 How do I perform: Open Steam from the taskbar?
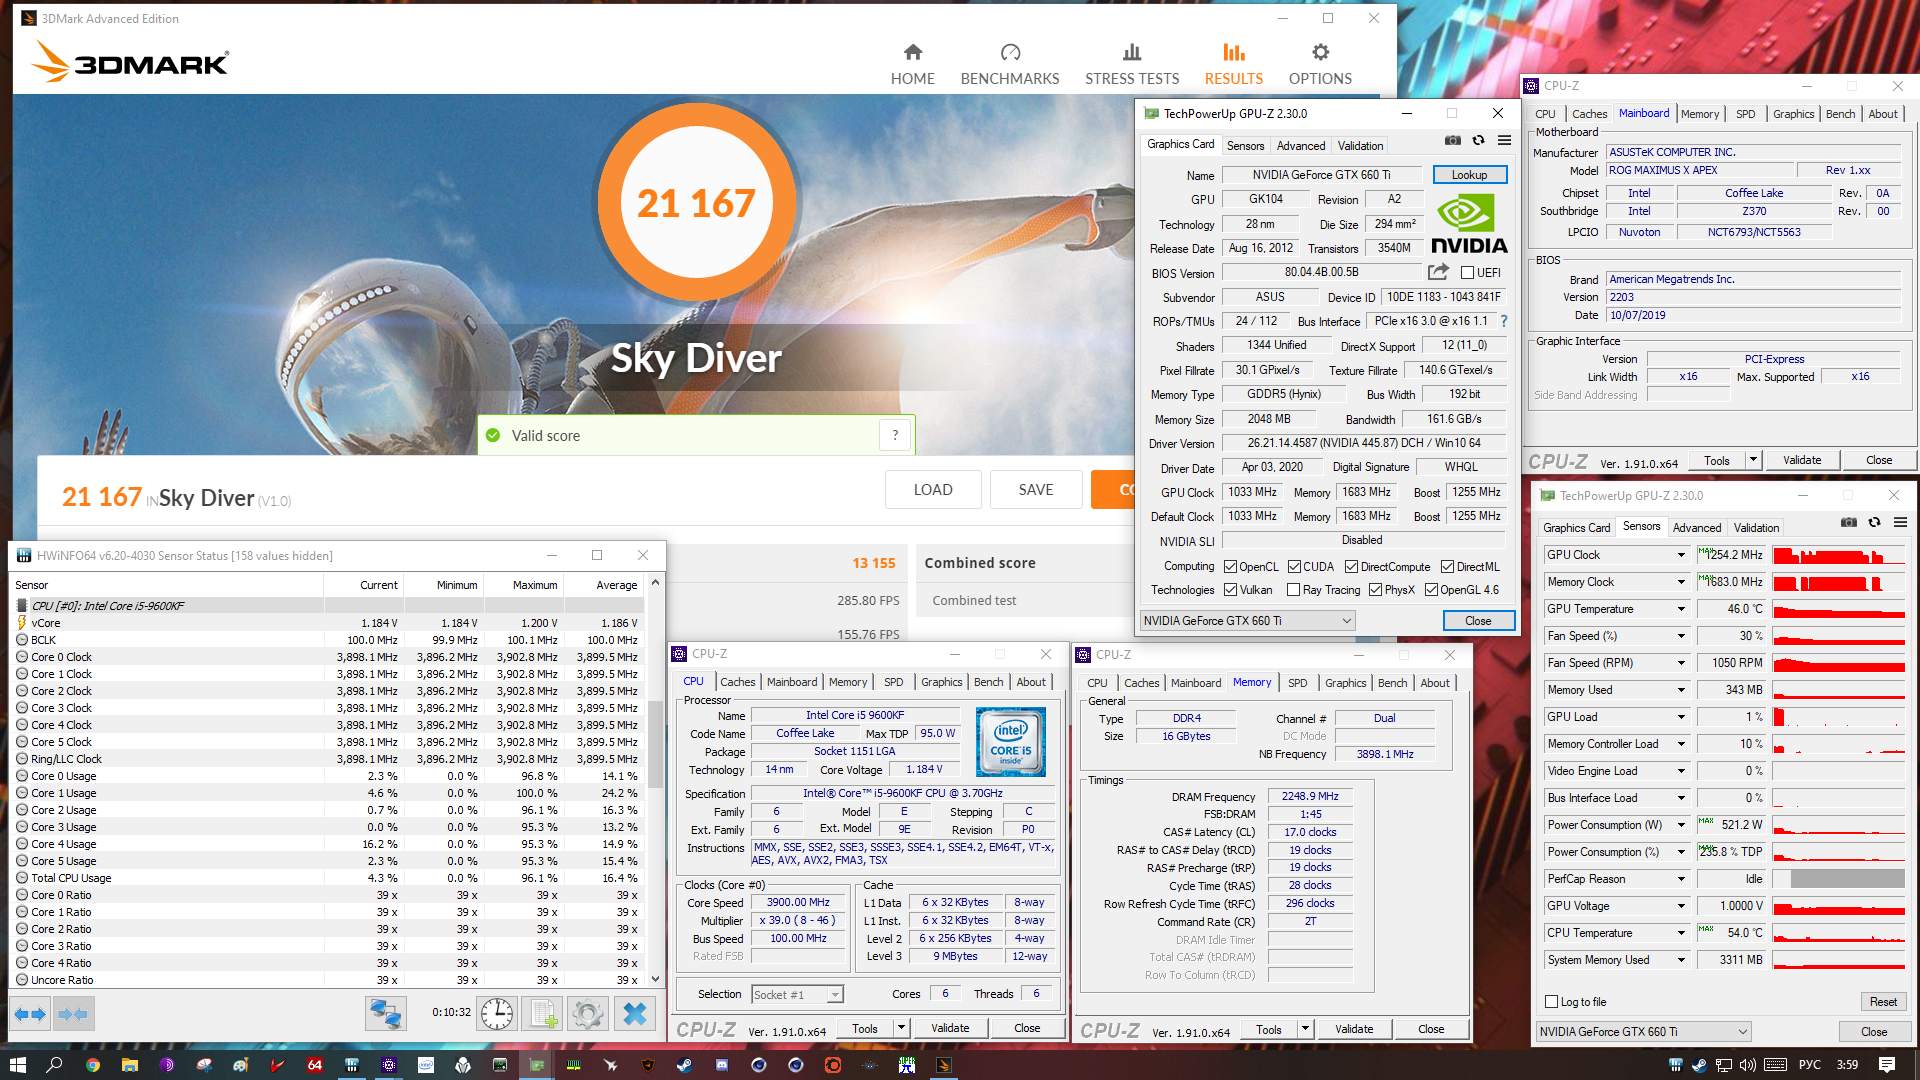click(x=684, y=1065)
